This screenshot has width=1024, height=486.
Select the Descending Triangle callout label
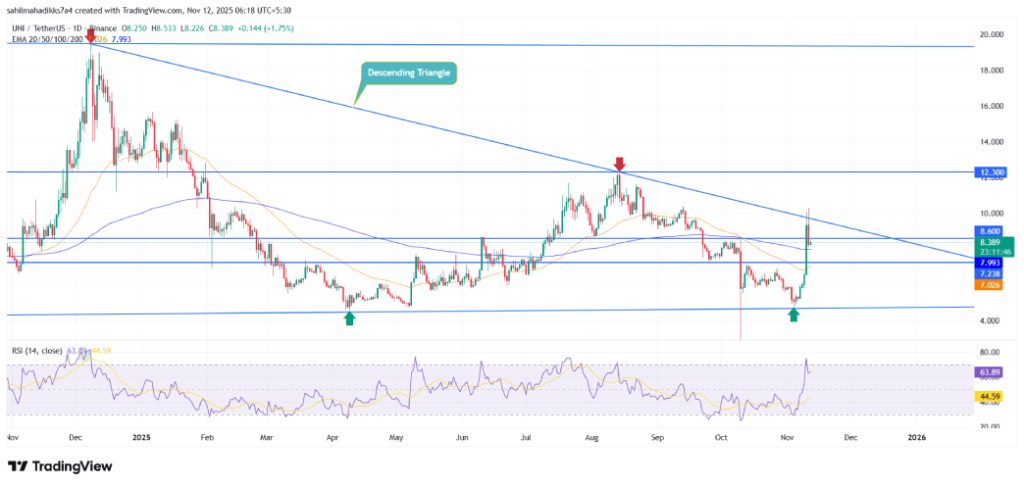(408, 72)
